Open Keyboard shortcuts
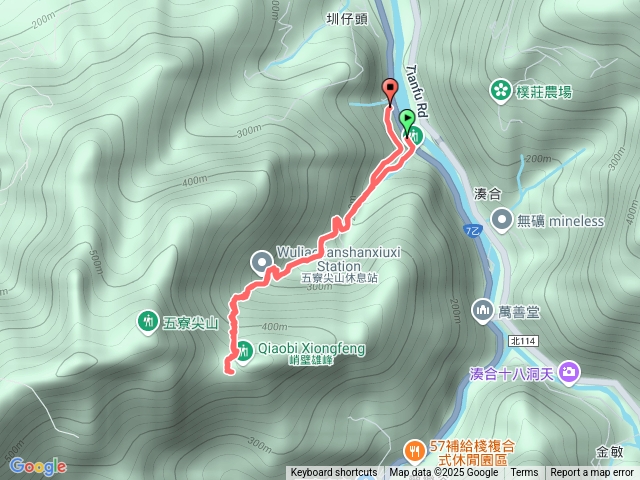The height and width of the screenshot is (480, 640). click(x=334, y=473)
